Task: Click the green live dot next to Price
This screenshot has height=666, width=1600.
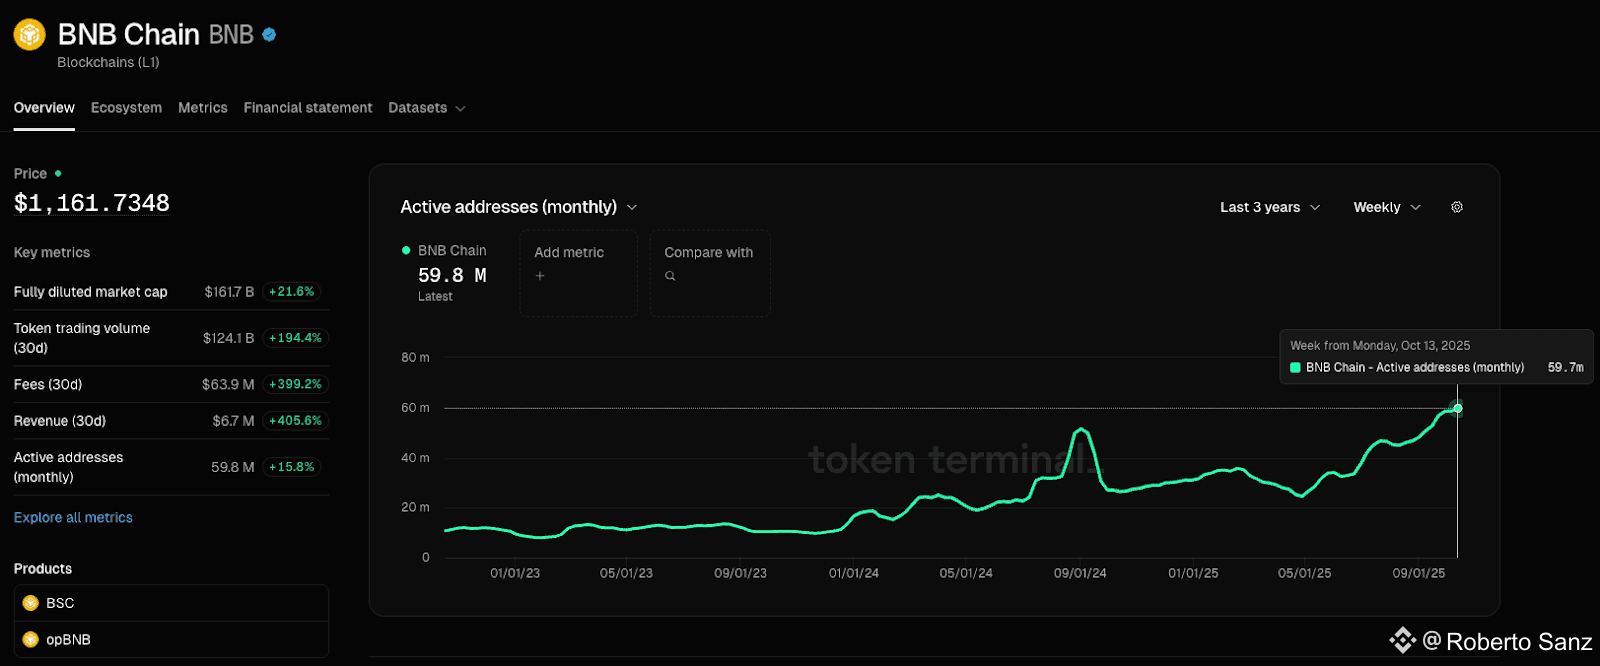Action: click(58, 173)
